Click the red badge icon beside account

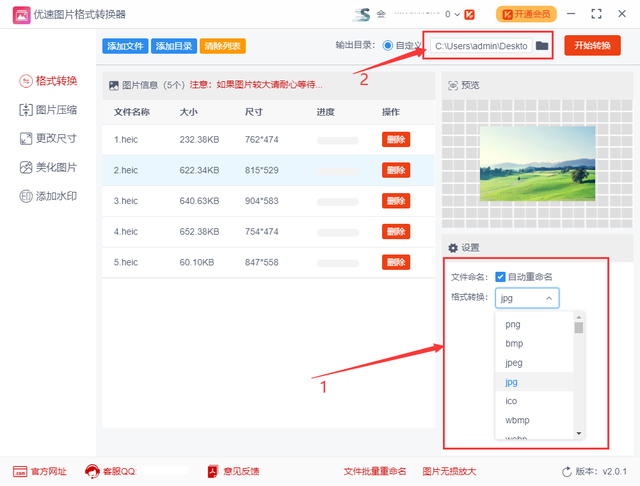click(x=469, y=15)
